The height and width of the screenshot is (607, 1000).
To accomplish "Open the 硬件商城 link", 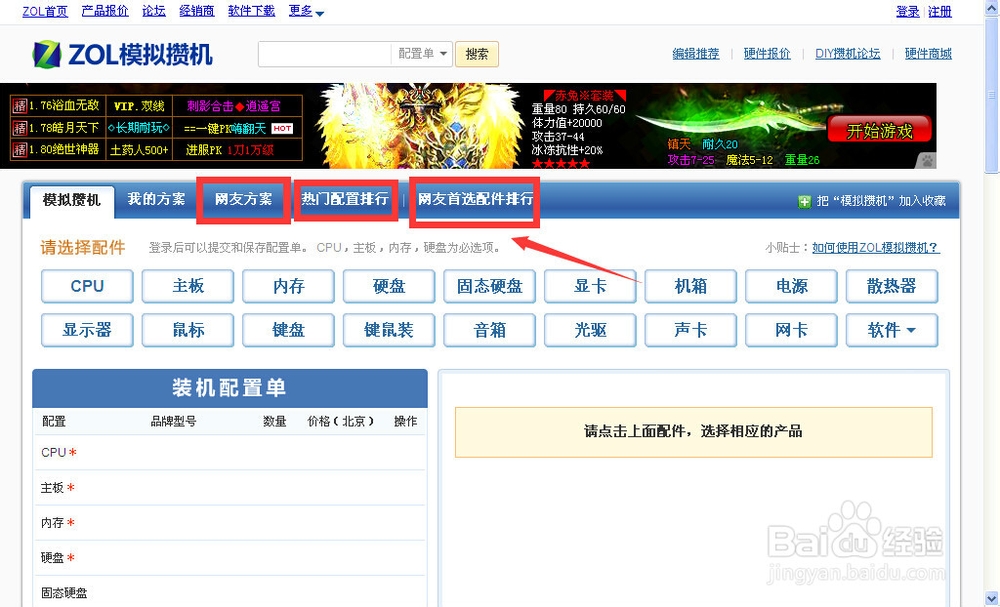I will pos(928,54).
